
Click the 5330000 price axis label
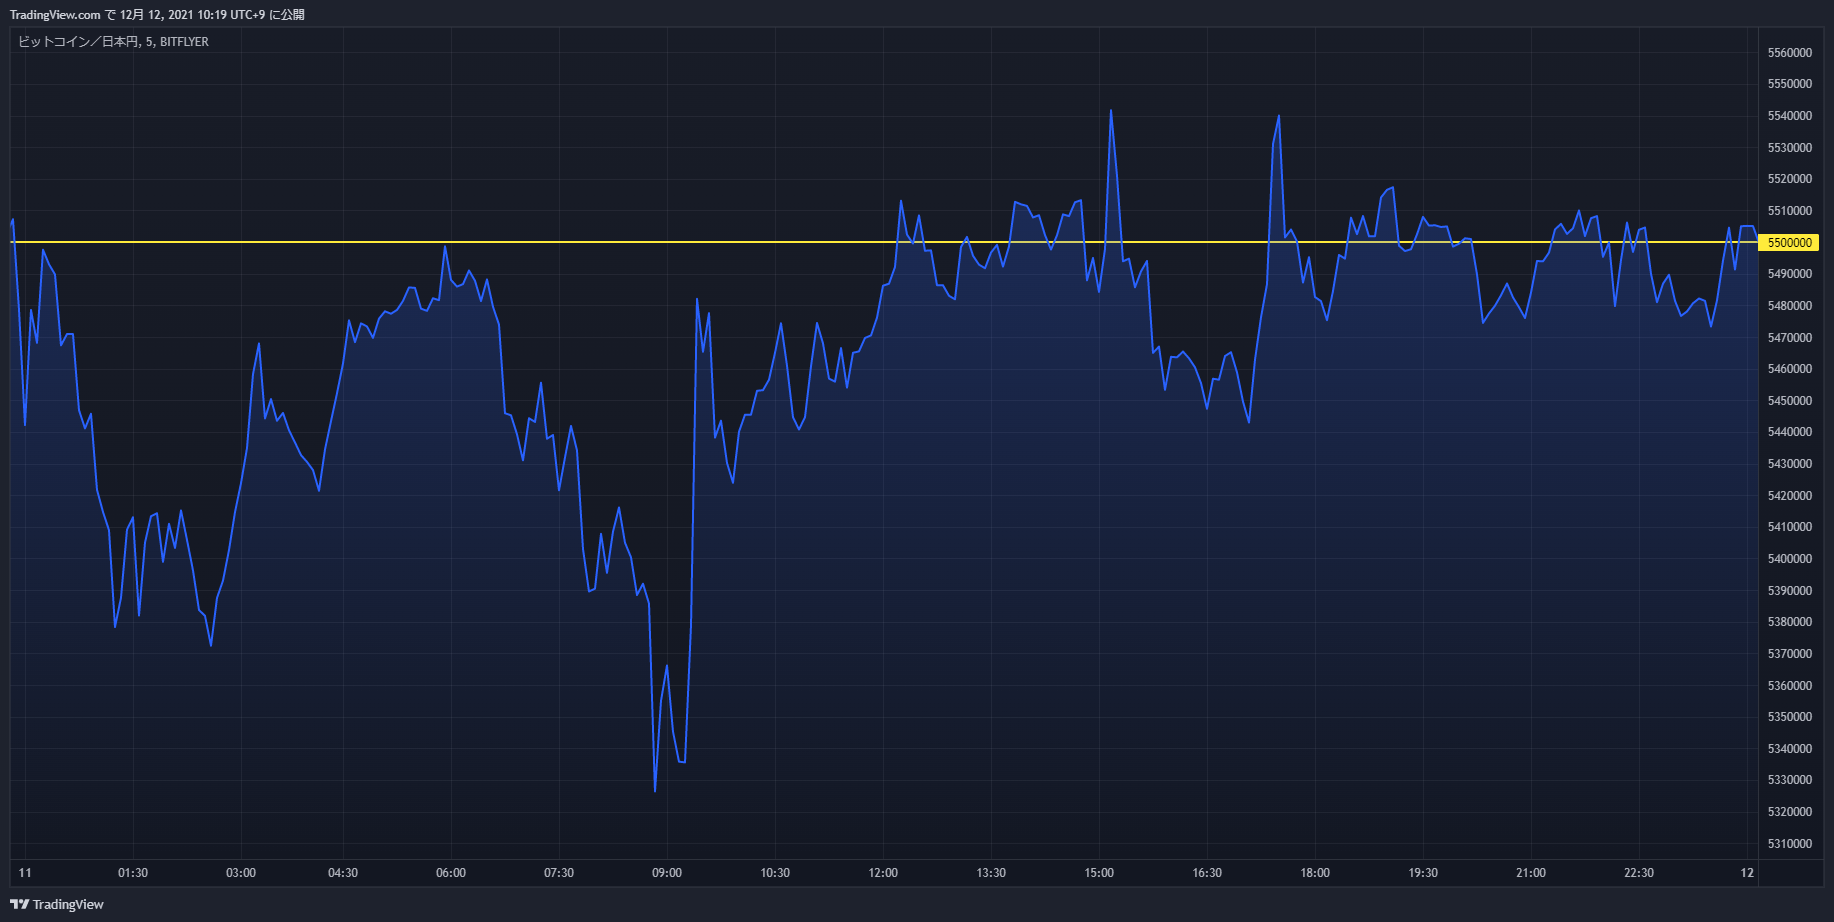point(1790,780)
